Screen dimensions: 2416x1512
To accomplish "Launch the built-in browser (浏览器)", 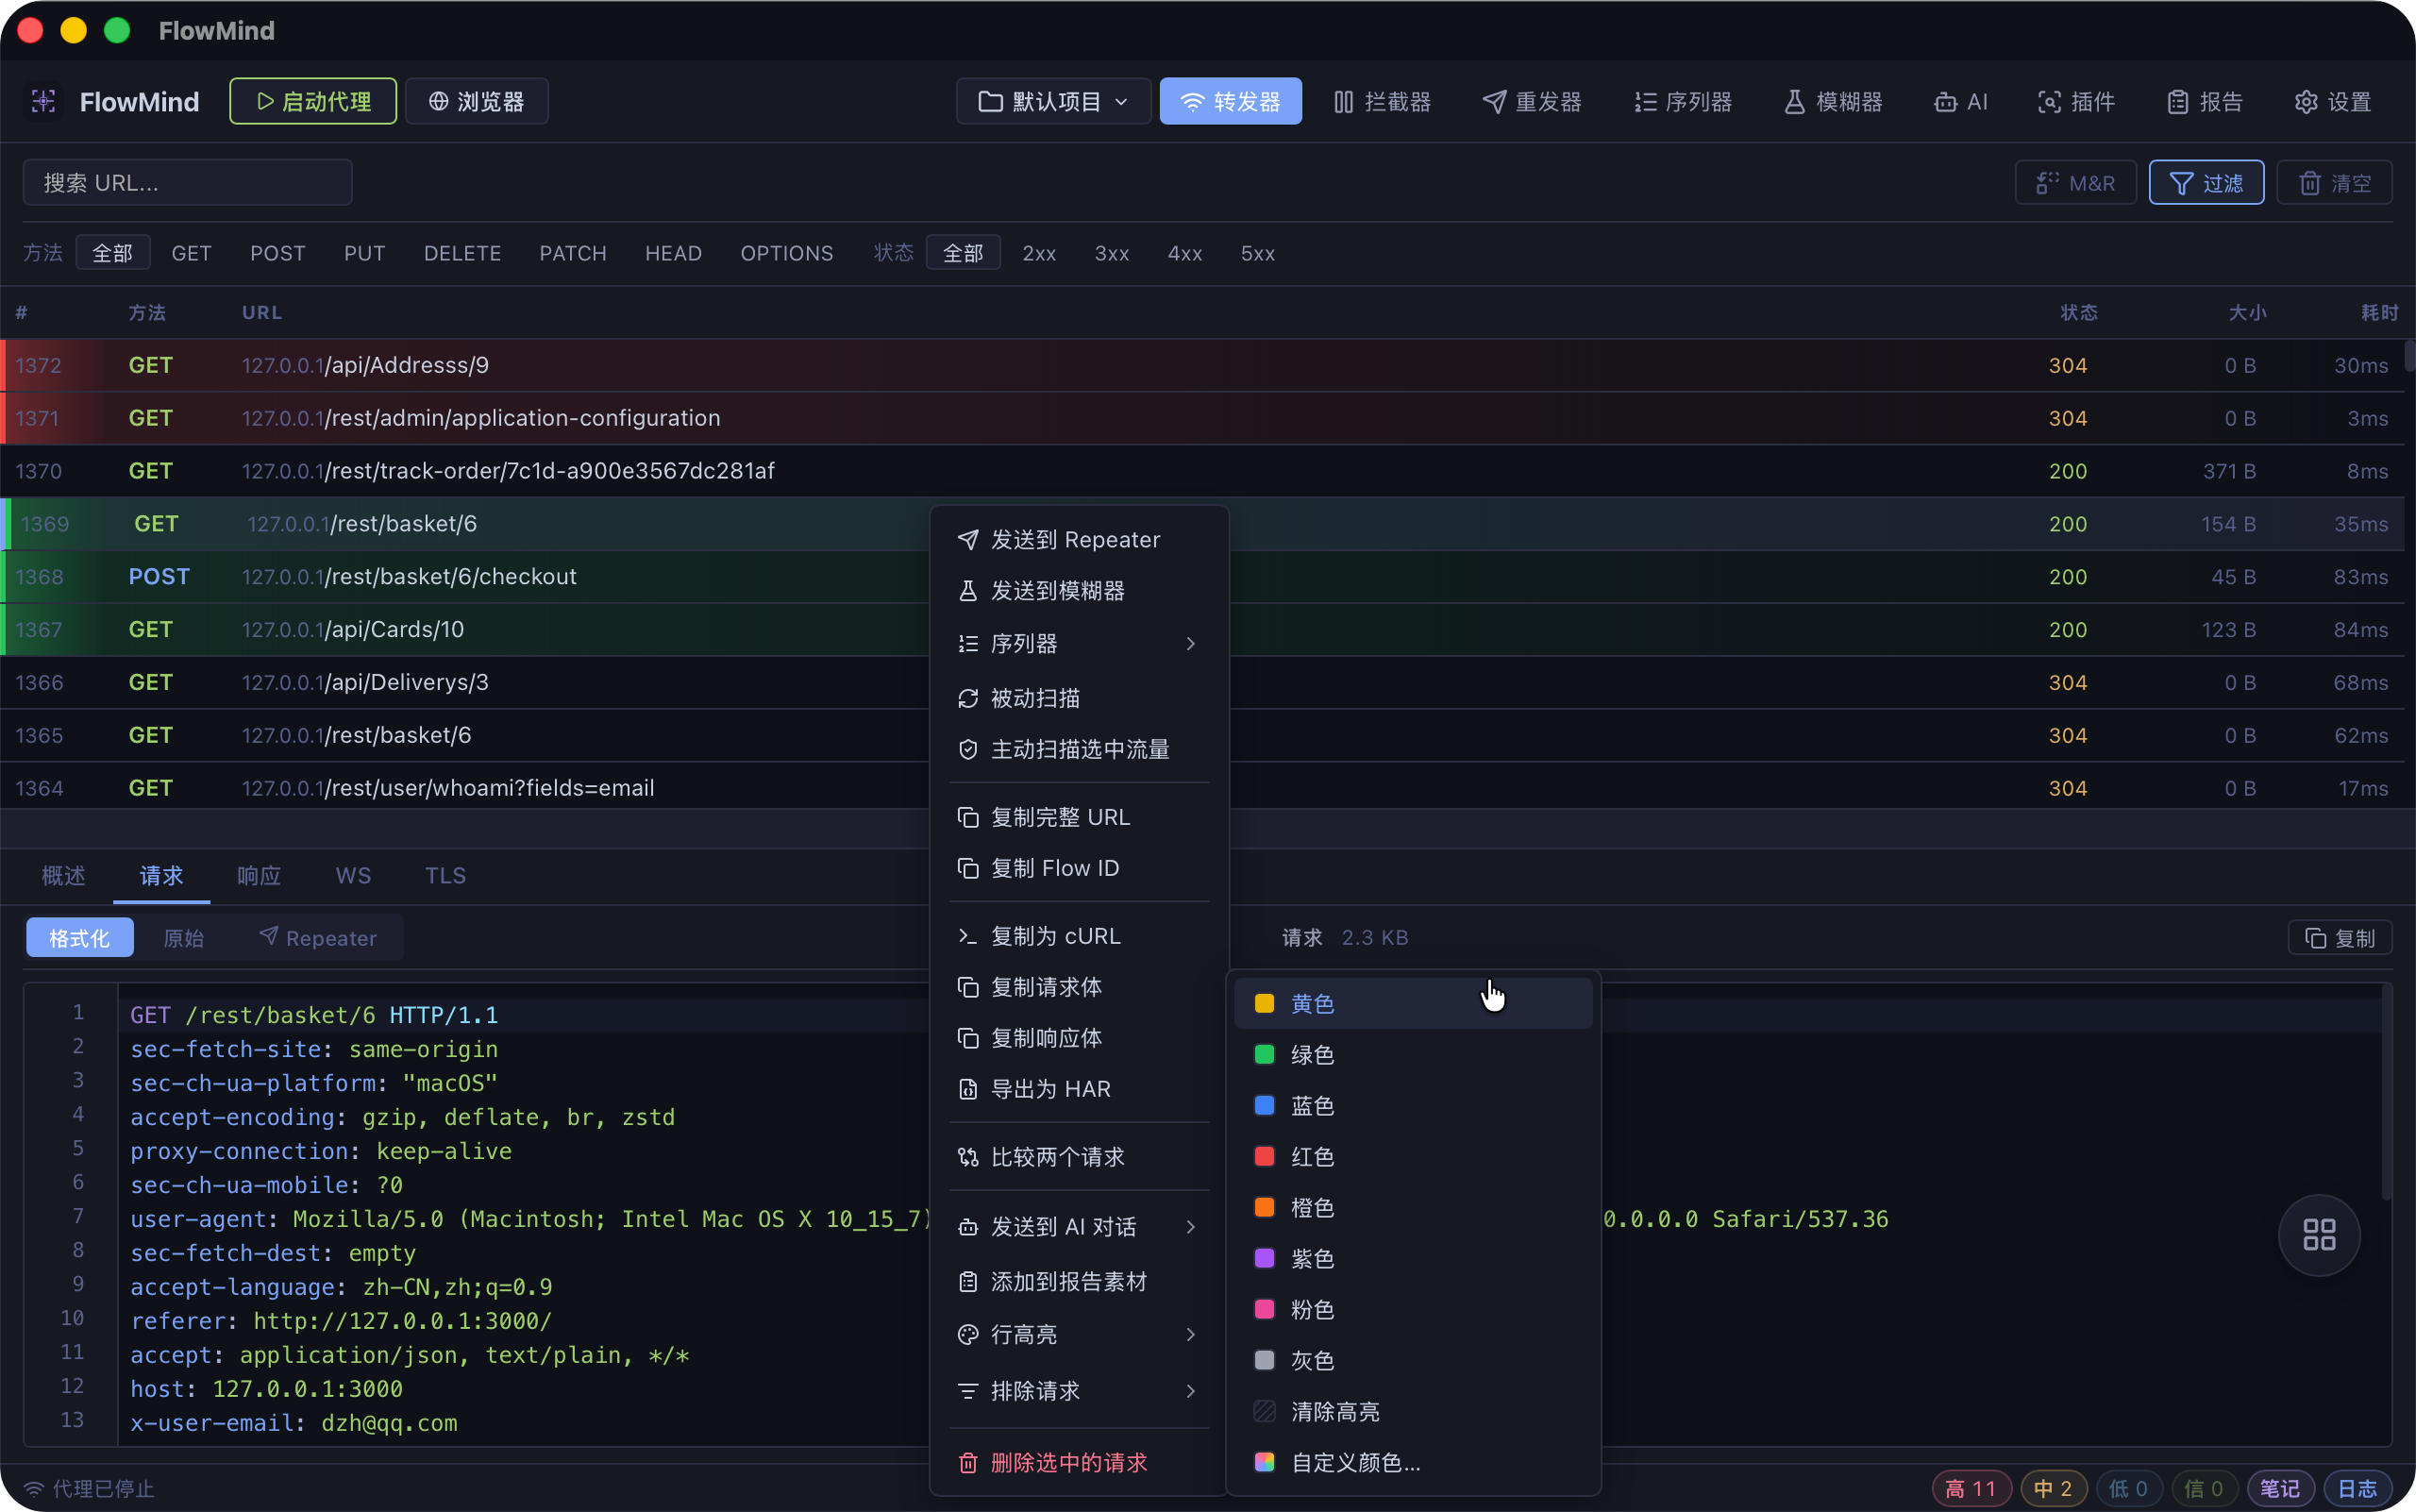I will point(477,102).
